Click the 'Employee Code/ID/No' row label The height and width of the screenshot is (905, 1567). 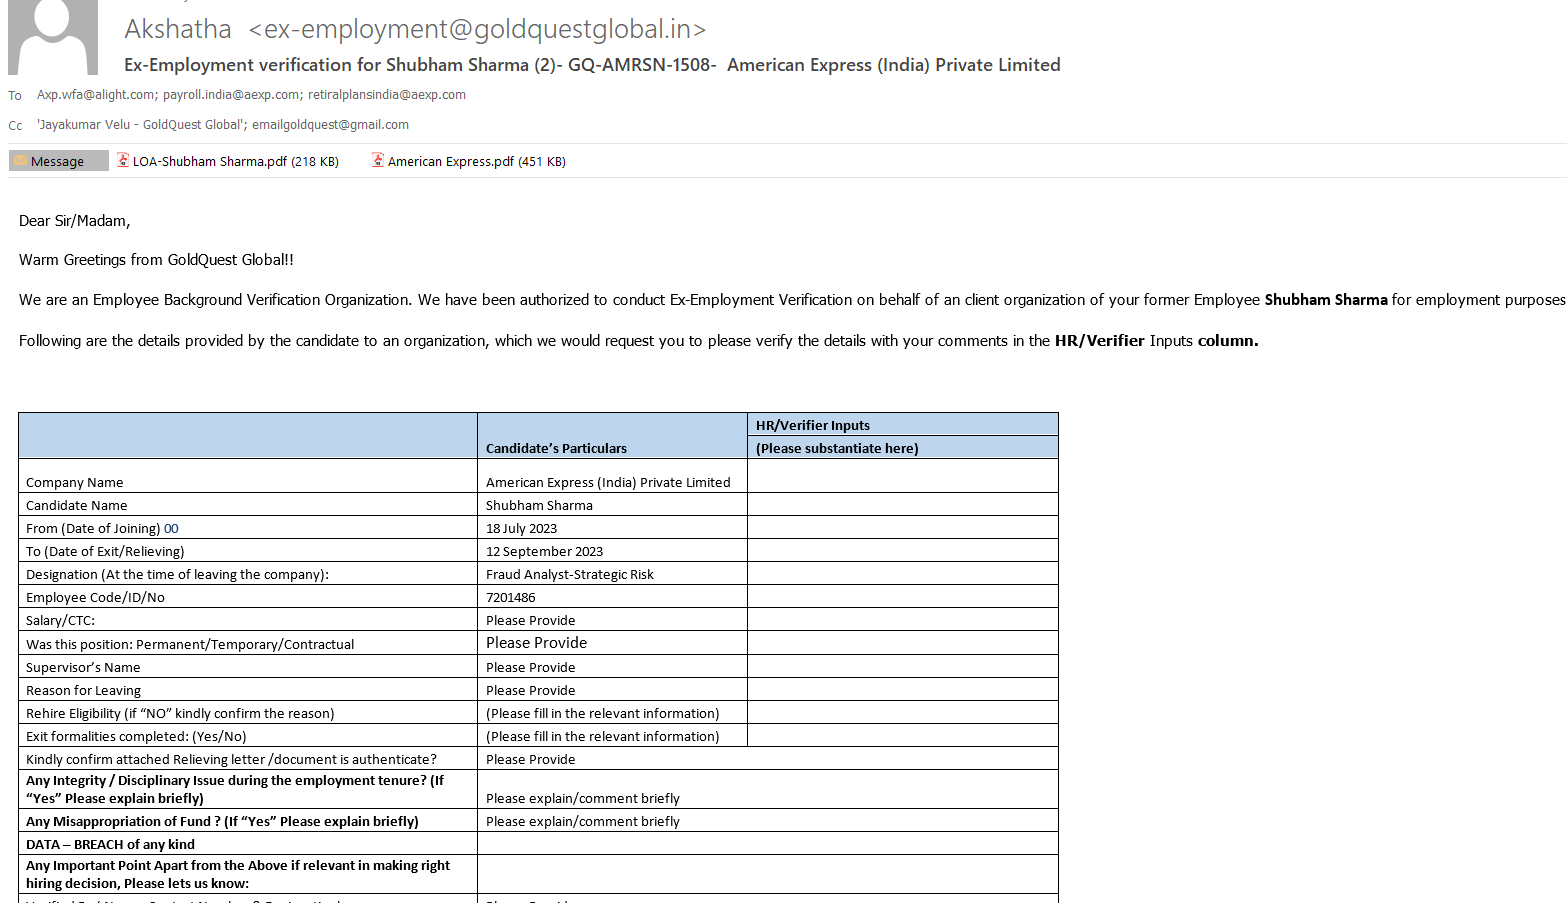click(x=95, y=598)
